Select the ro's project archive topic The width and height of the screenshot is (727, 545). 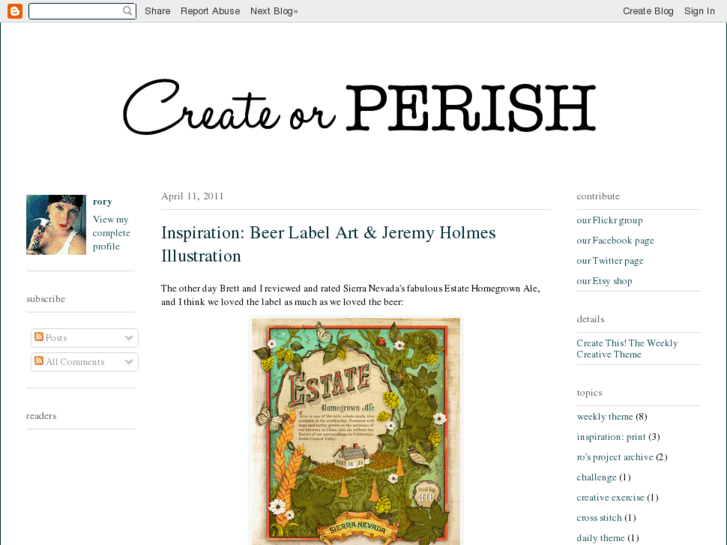point(614,457)
